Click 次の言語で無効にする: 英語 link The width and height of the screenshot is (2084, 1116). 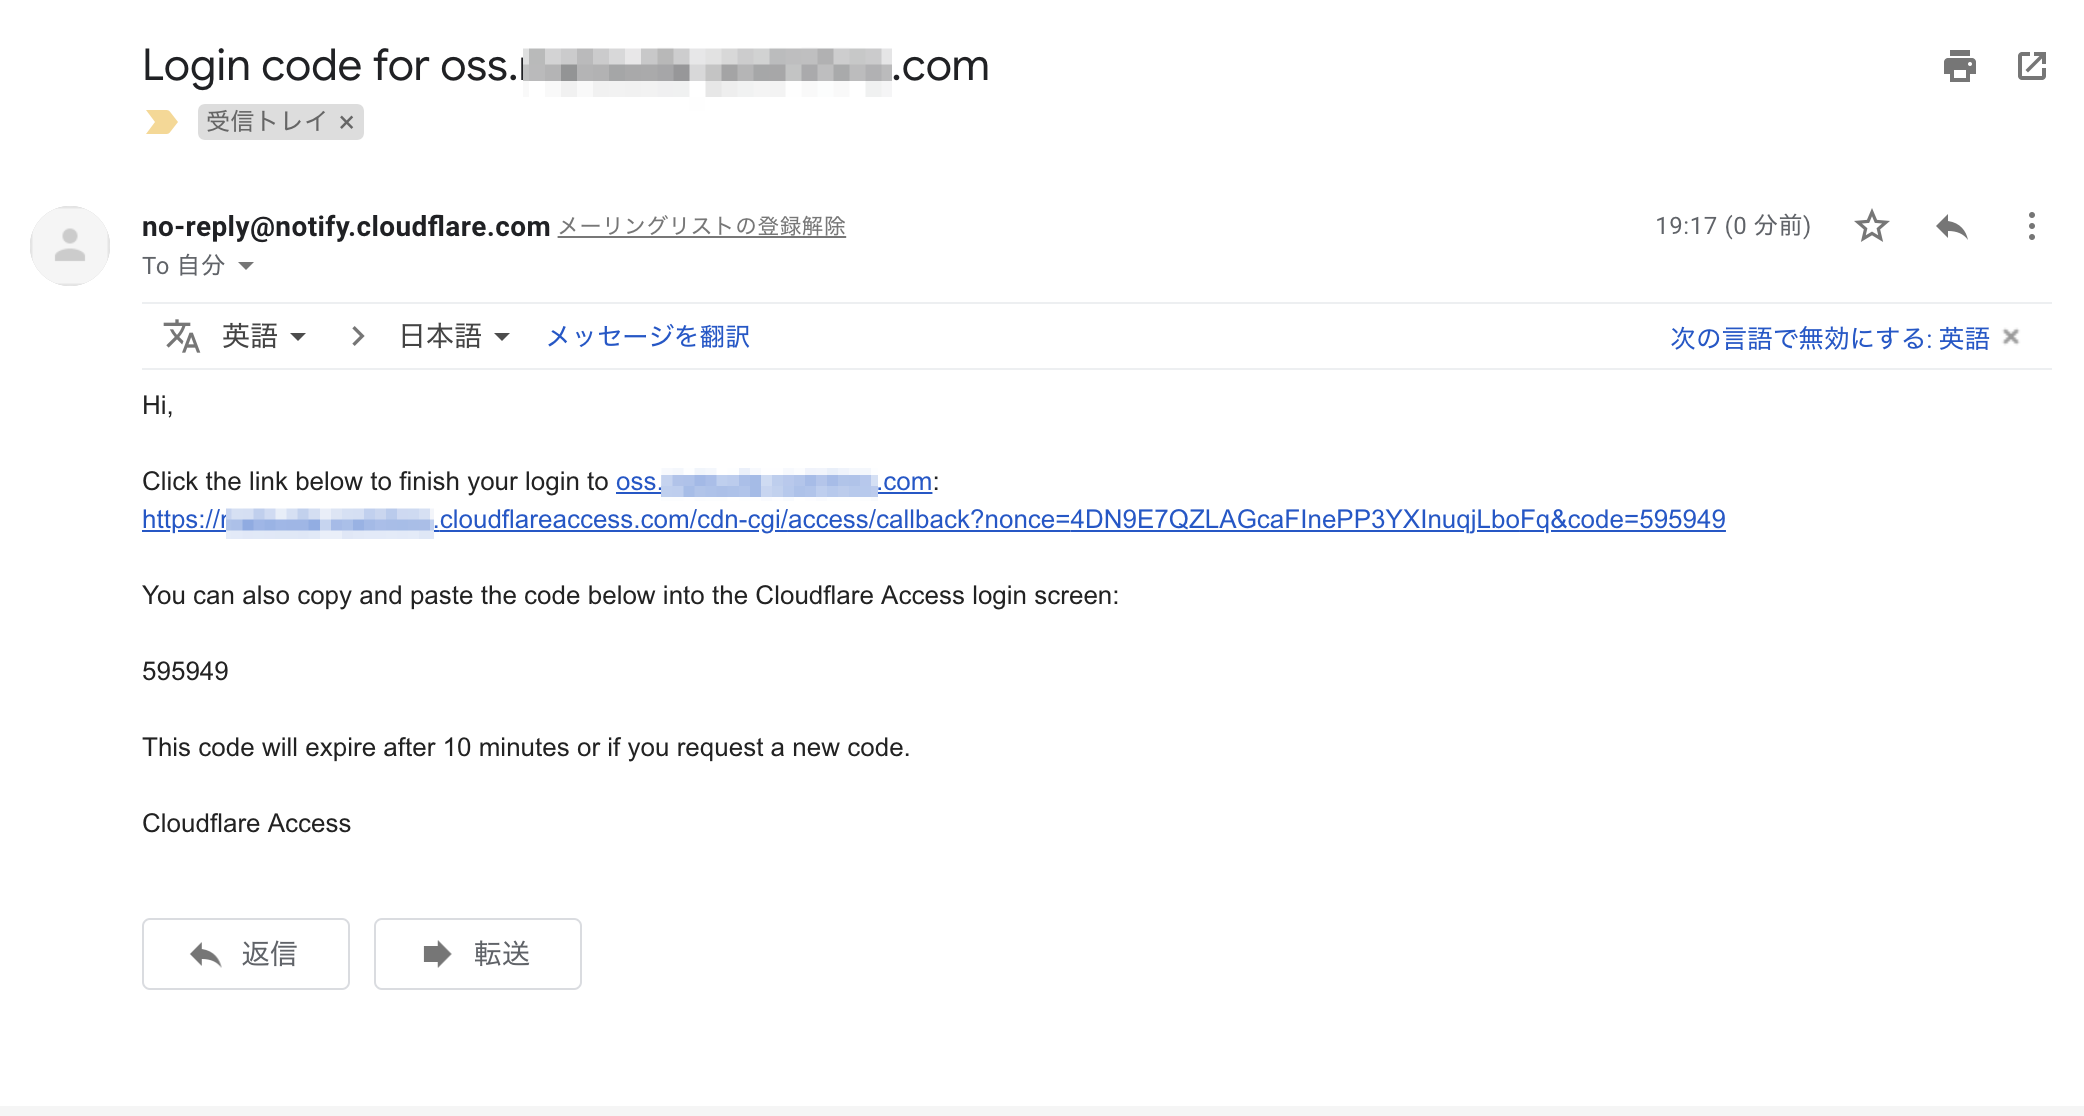pos(1829,338)
